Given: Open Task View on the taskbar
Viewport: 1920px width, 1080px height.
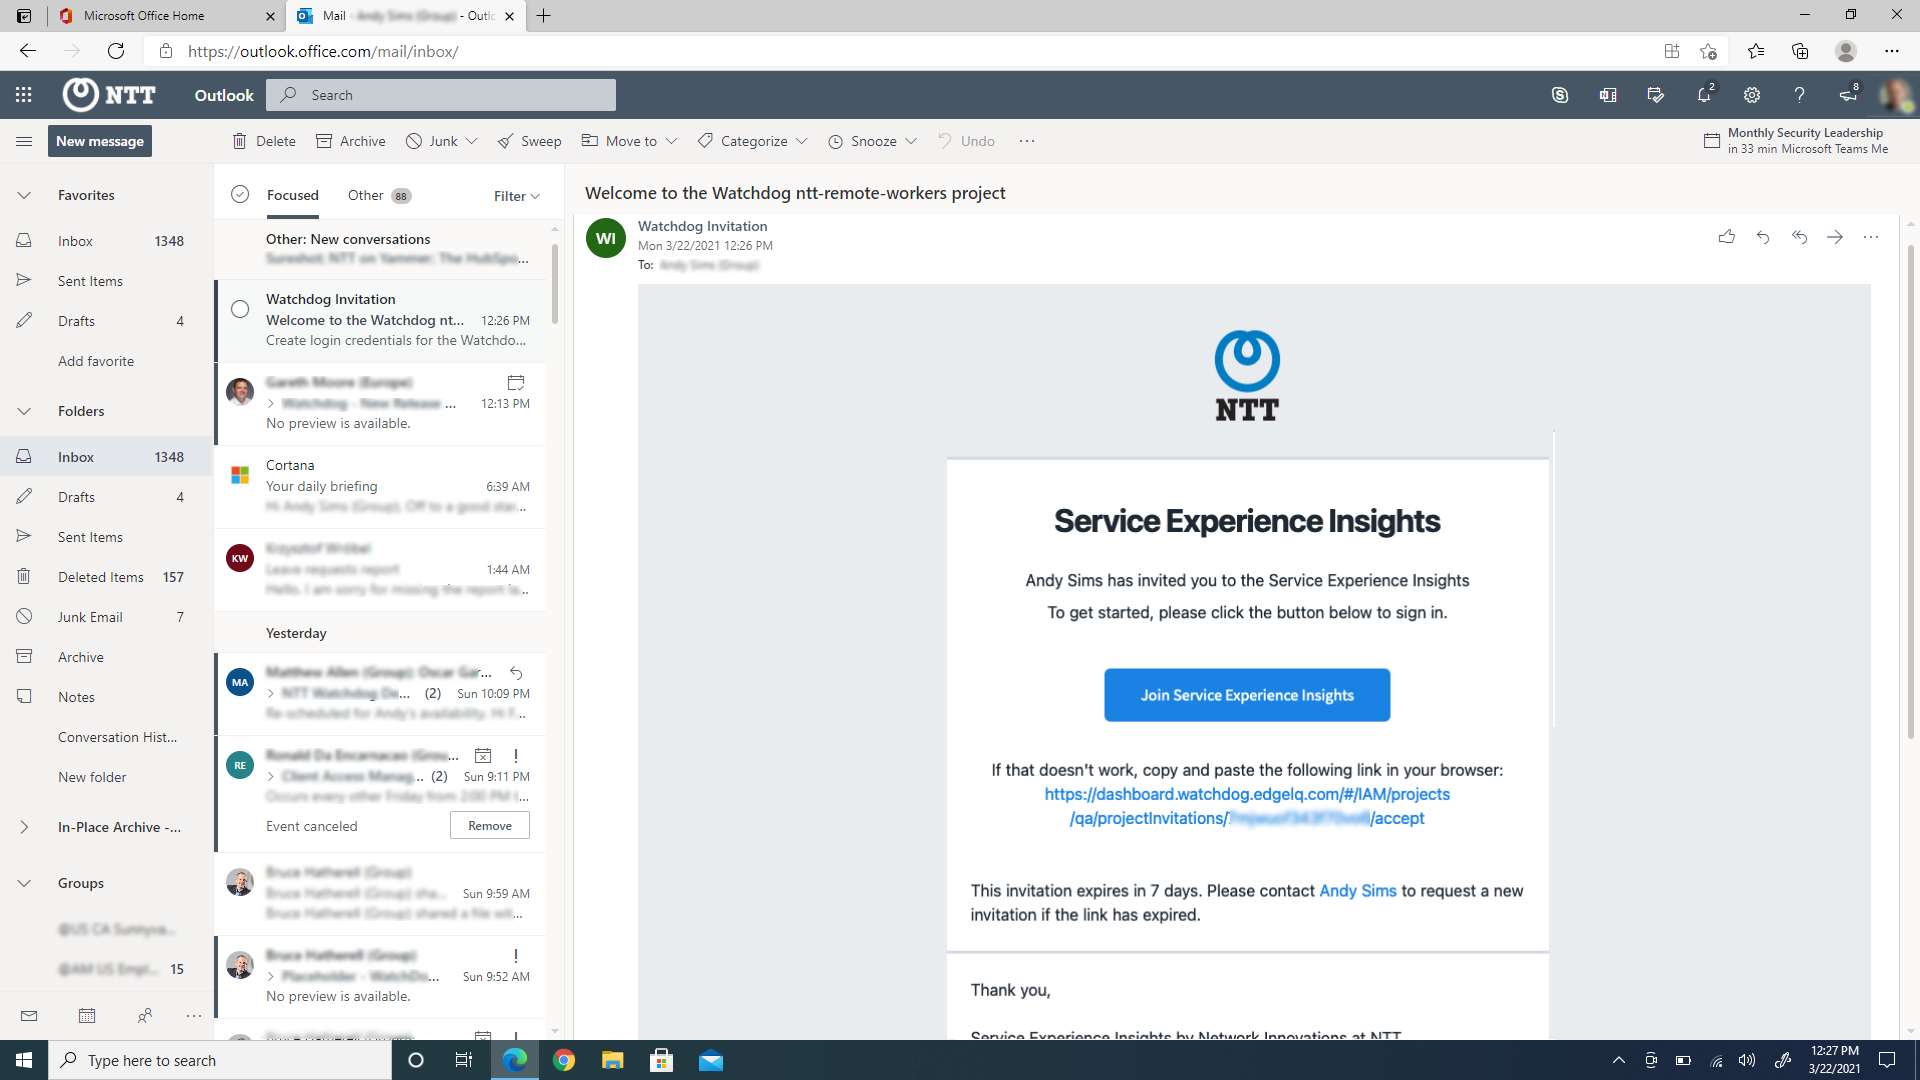Looking at the screenshot, I should pos(464,1060).
